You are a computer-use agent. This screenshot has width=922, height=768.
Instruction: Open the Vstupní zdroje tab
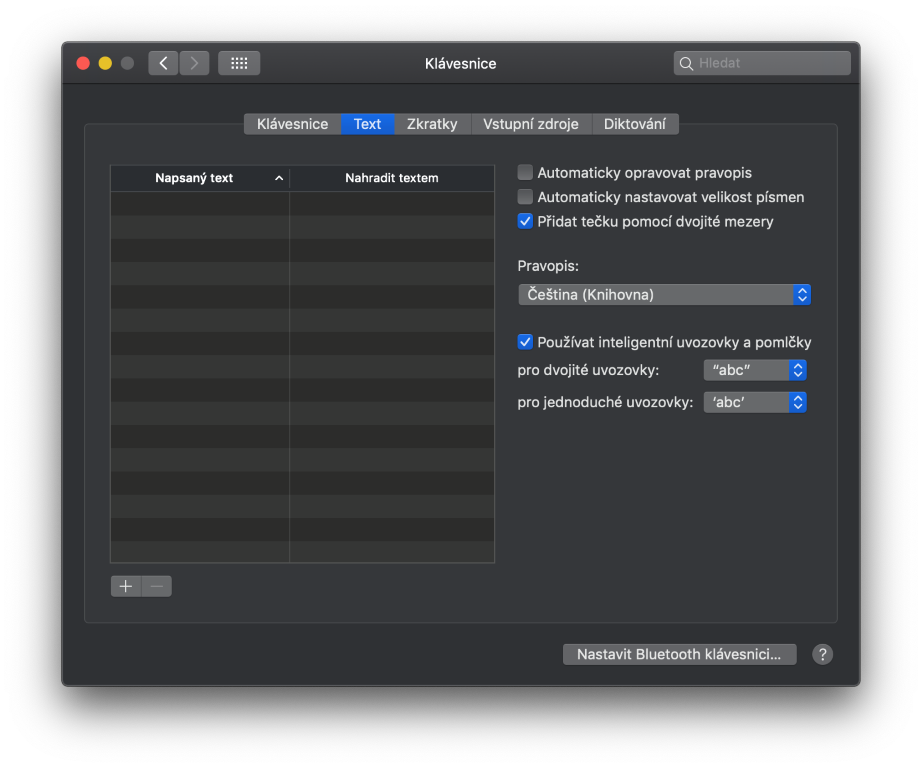click(531, 124)
